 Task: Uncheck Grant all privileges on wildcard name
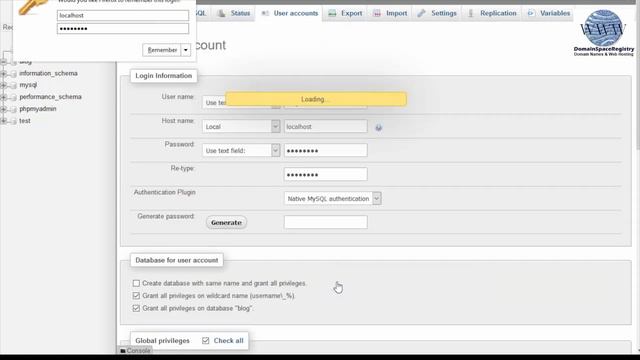(136, 296)
